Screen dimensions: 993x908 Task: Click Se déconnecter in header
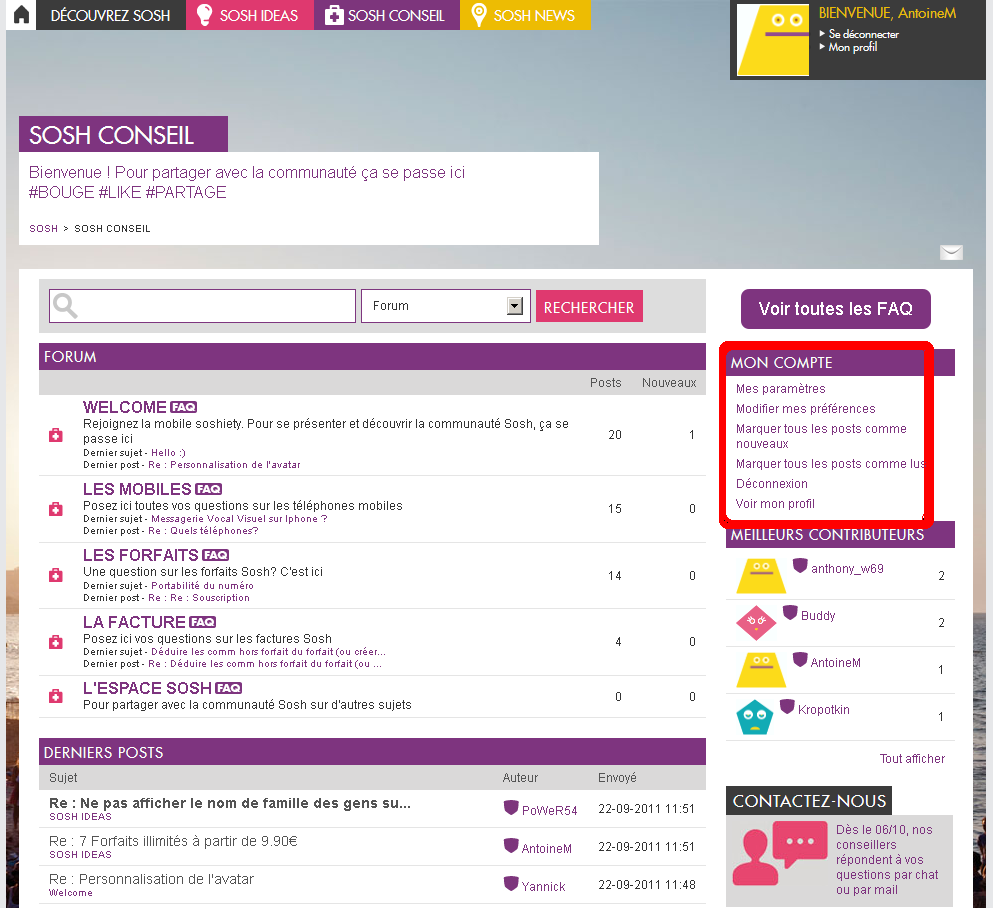863,34
